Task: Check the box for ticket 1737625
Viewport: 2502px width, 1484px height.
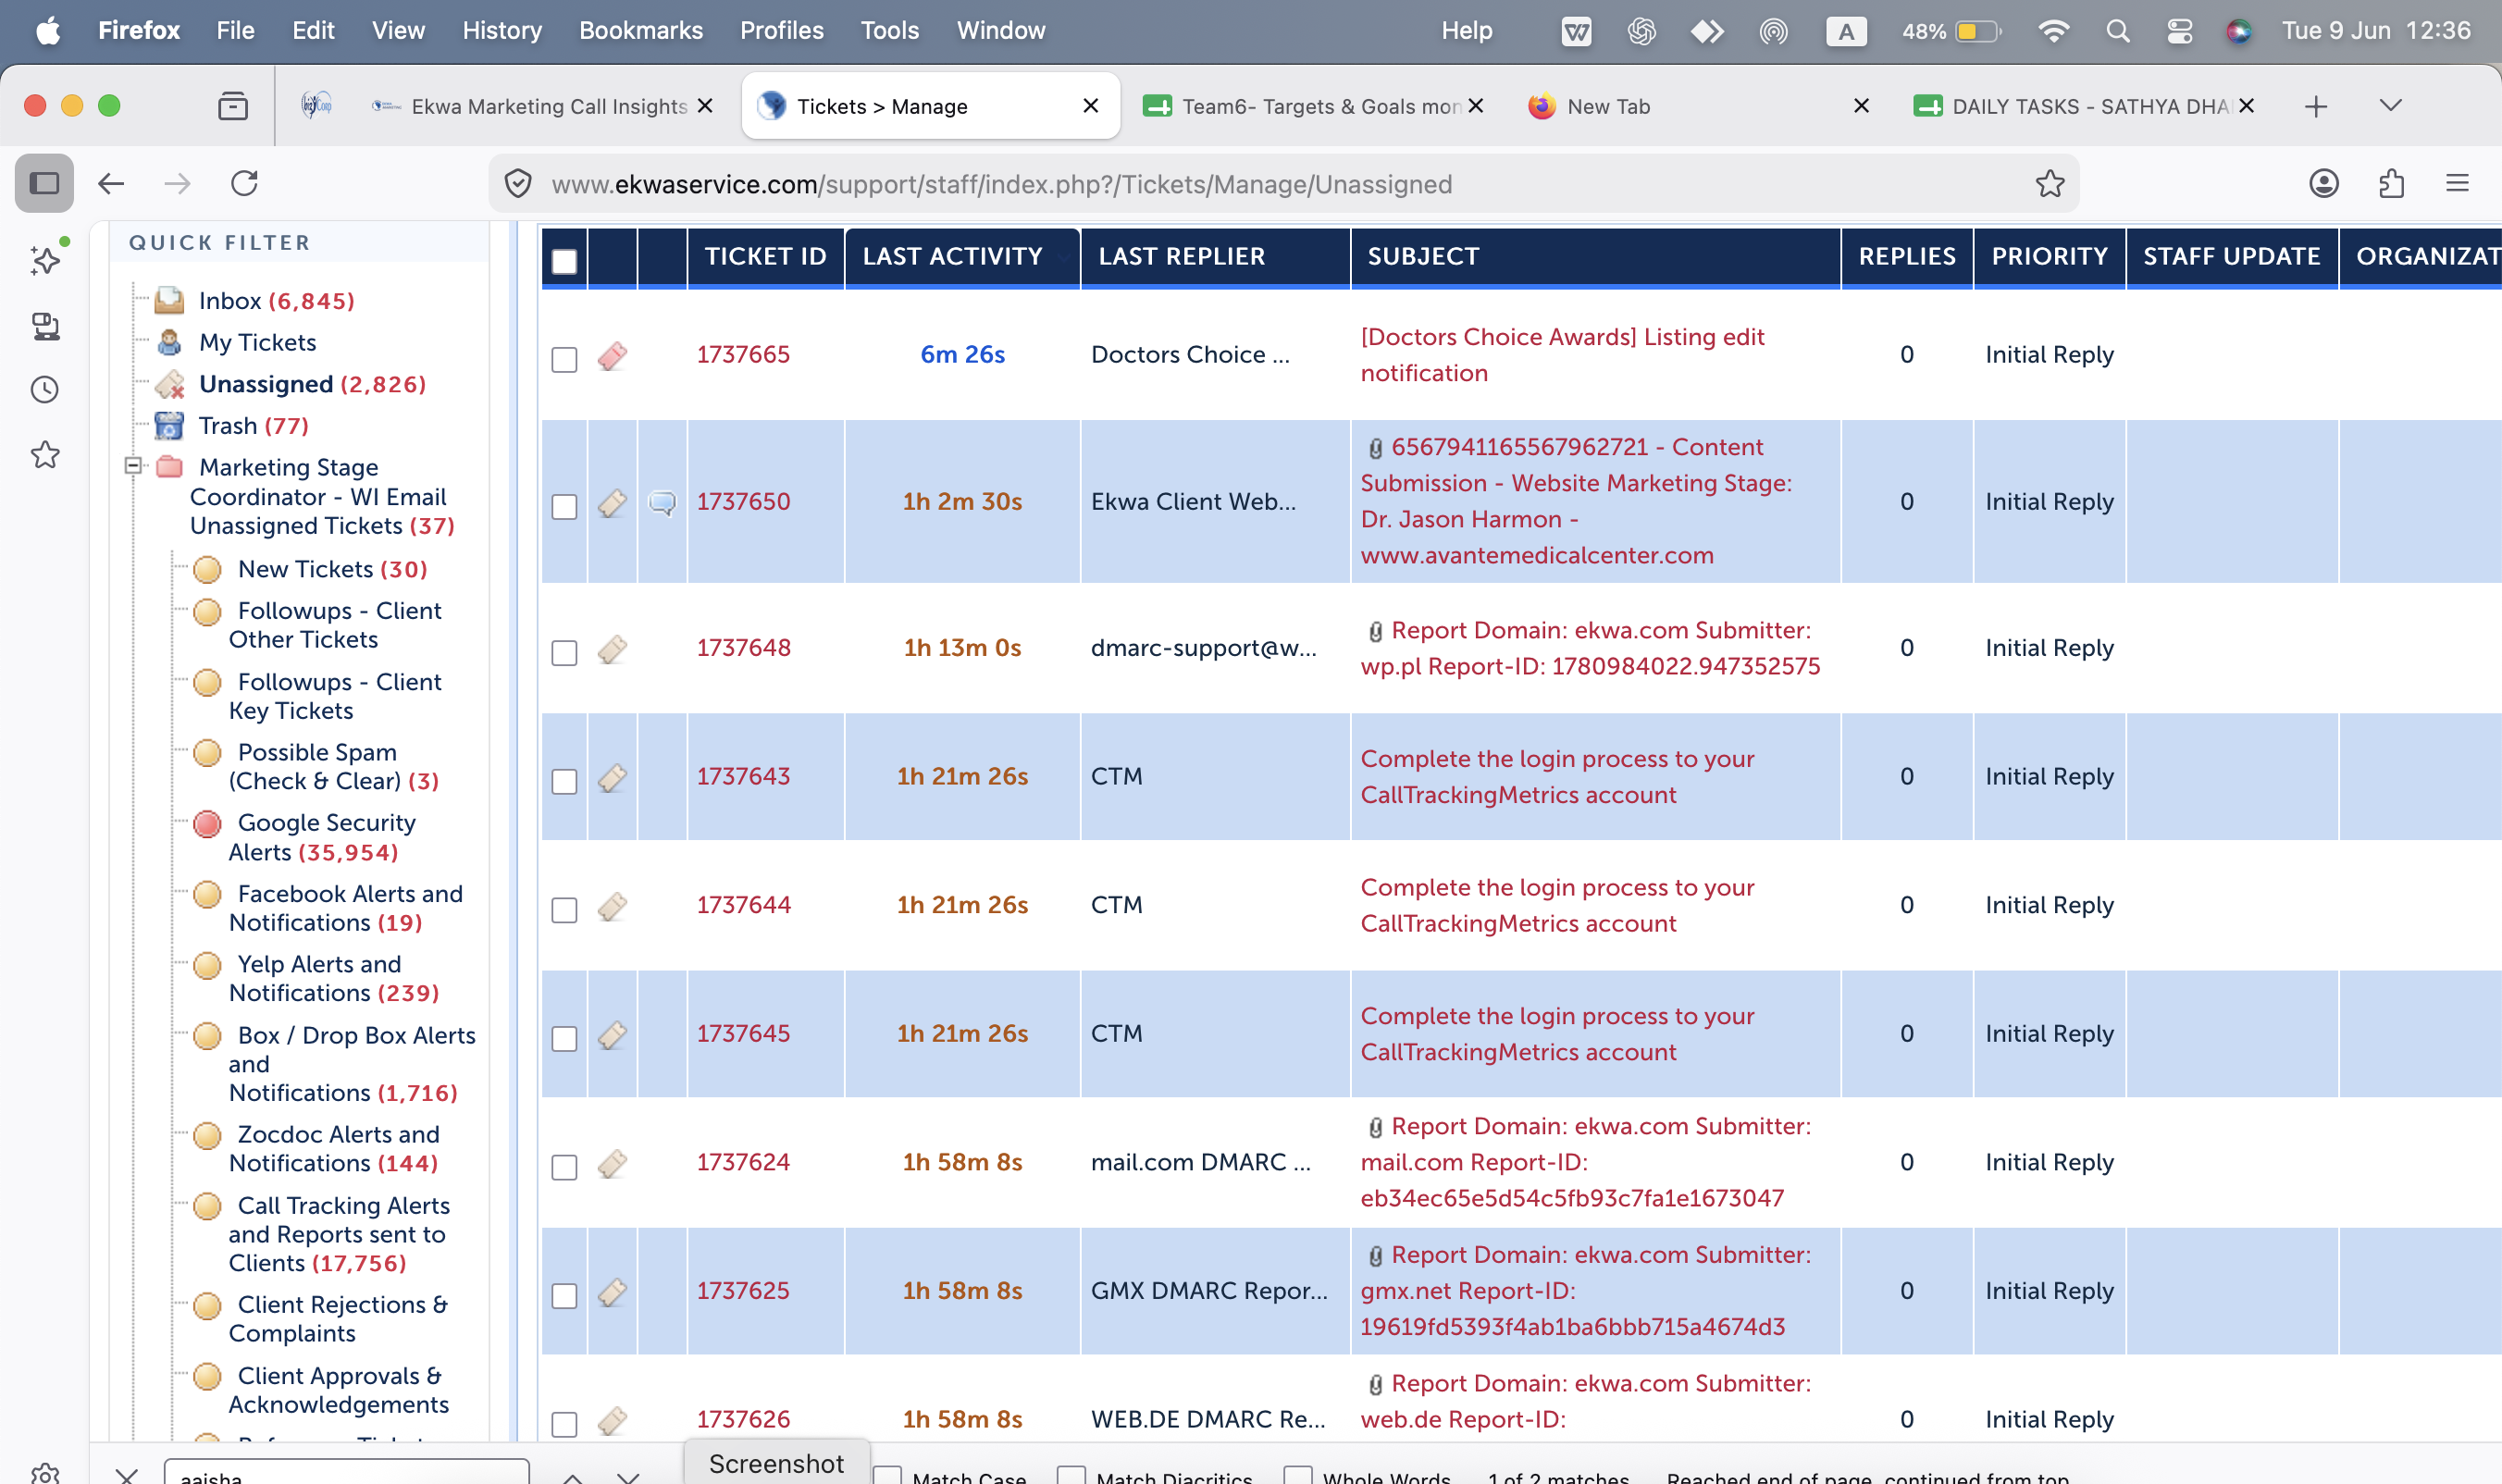Action: pos(564,1296)
